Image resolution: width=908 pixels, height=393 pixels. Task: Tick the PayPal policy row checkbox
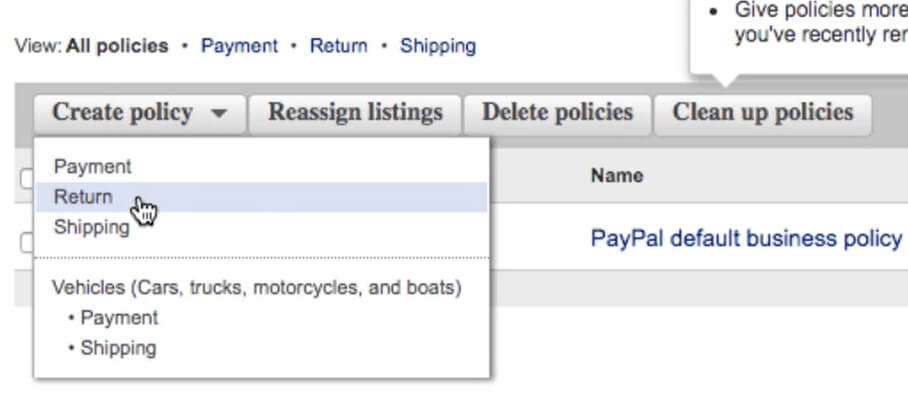click(27, 243)
